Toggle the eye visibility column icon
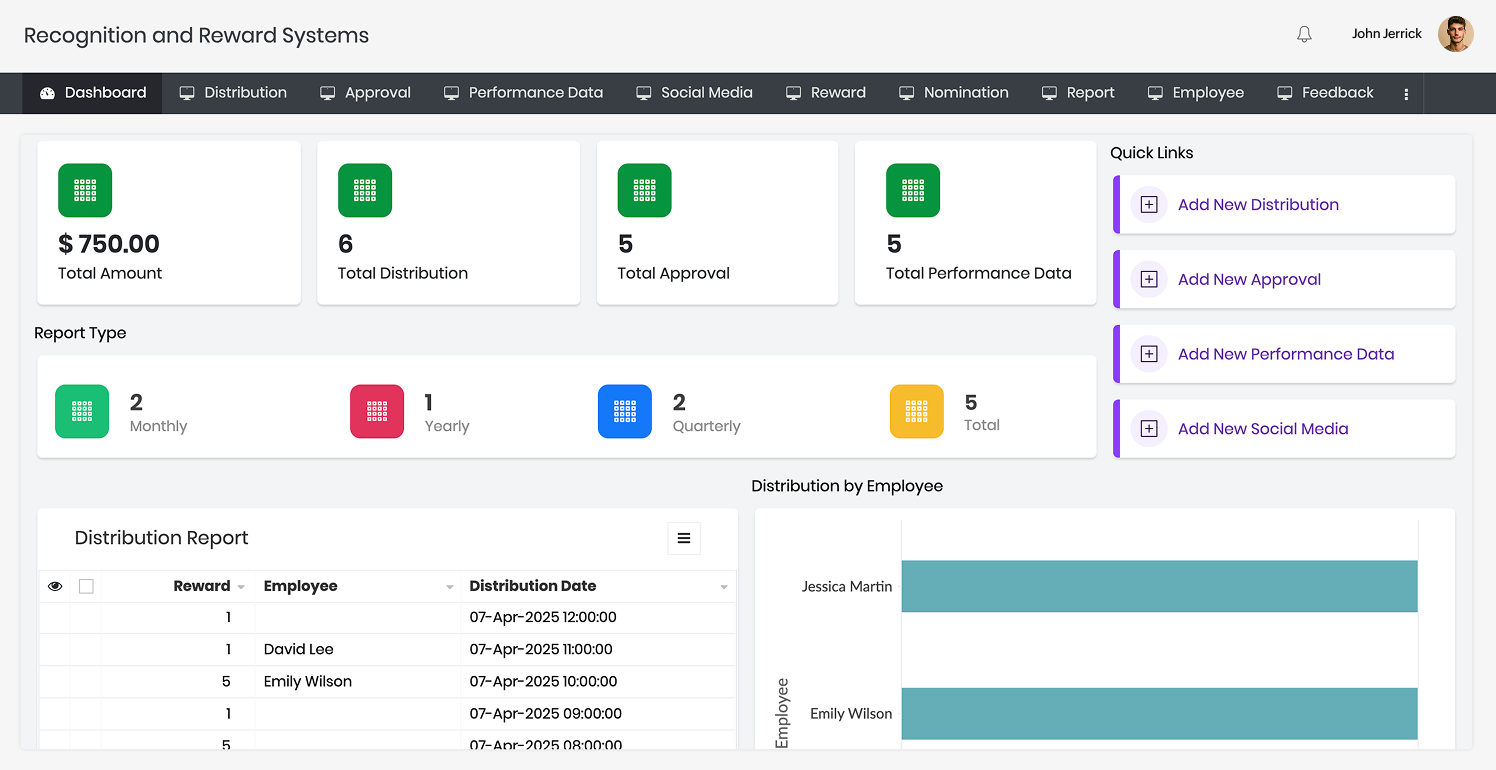Screen dimensions: 1496x770 pyautogui.click(x=55, y=586)
